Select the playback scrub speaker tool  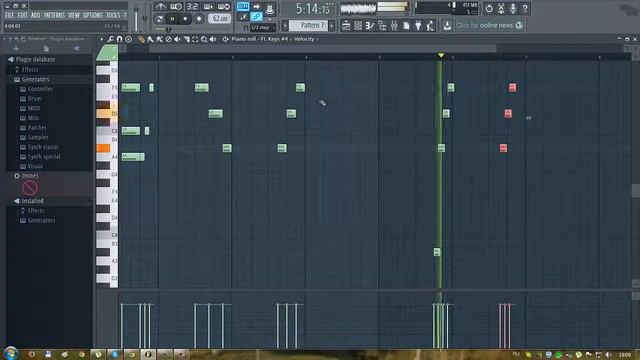(213, 39)
